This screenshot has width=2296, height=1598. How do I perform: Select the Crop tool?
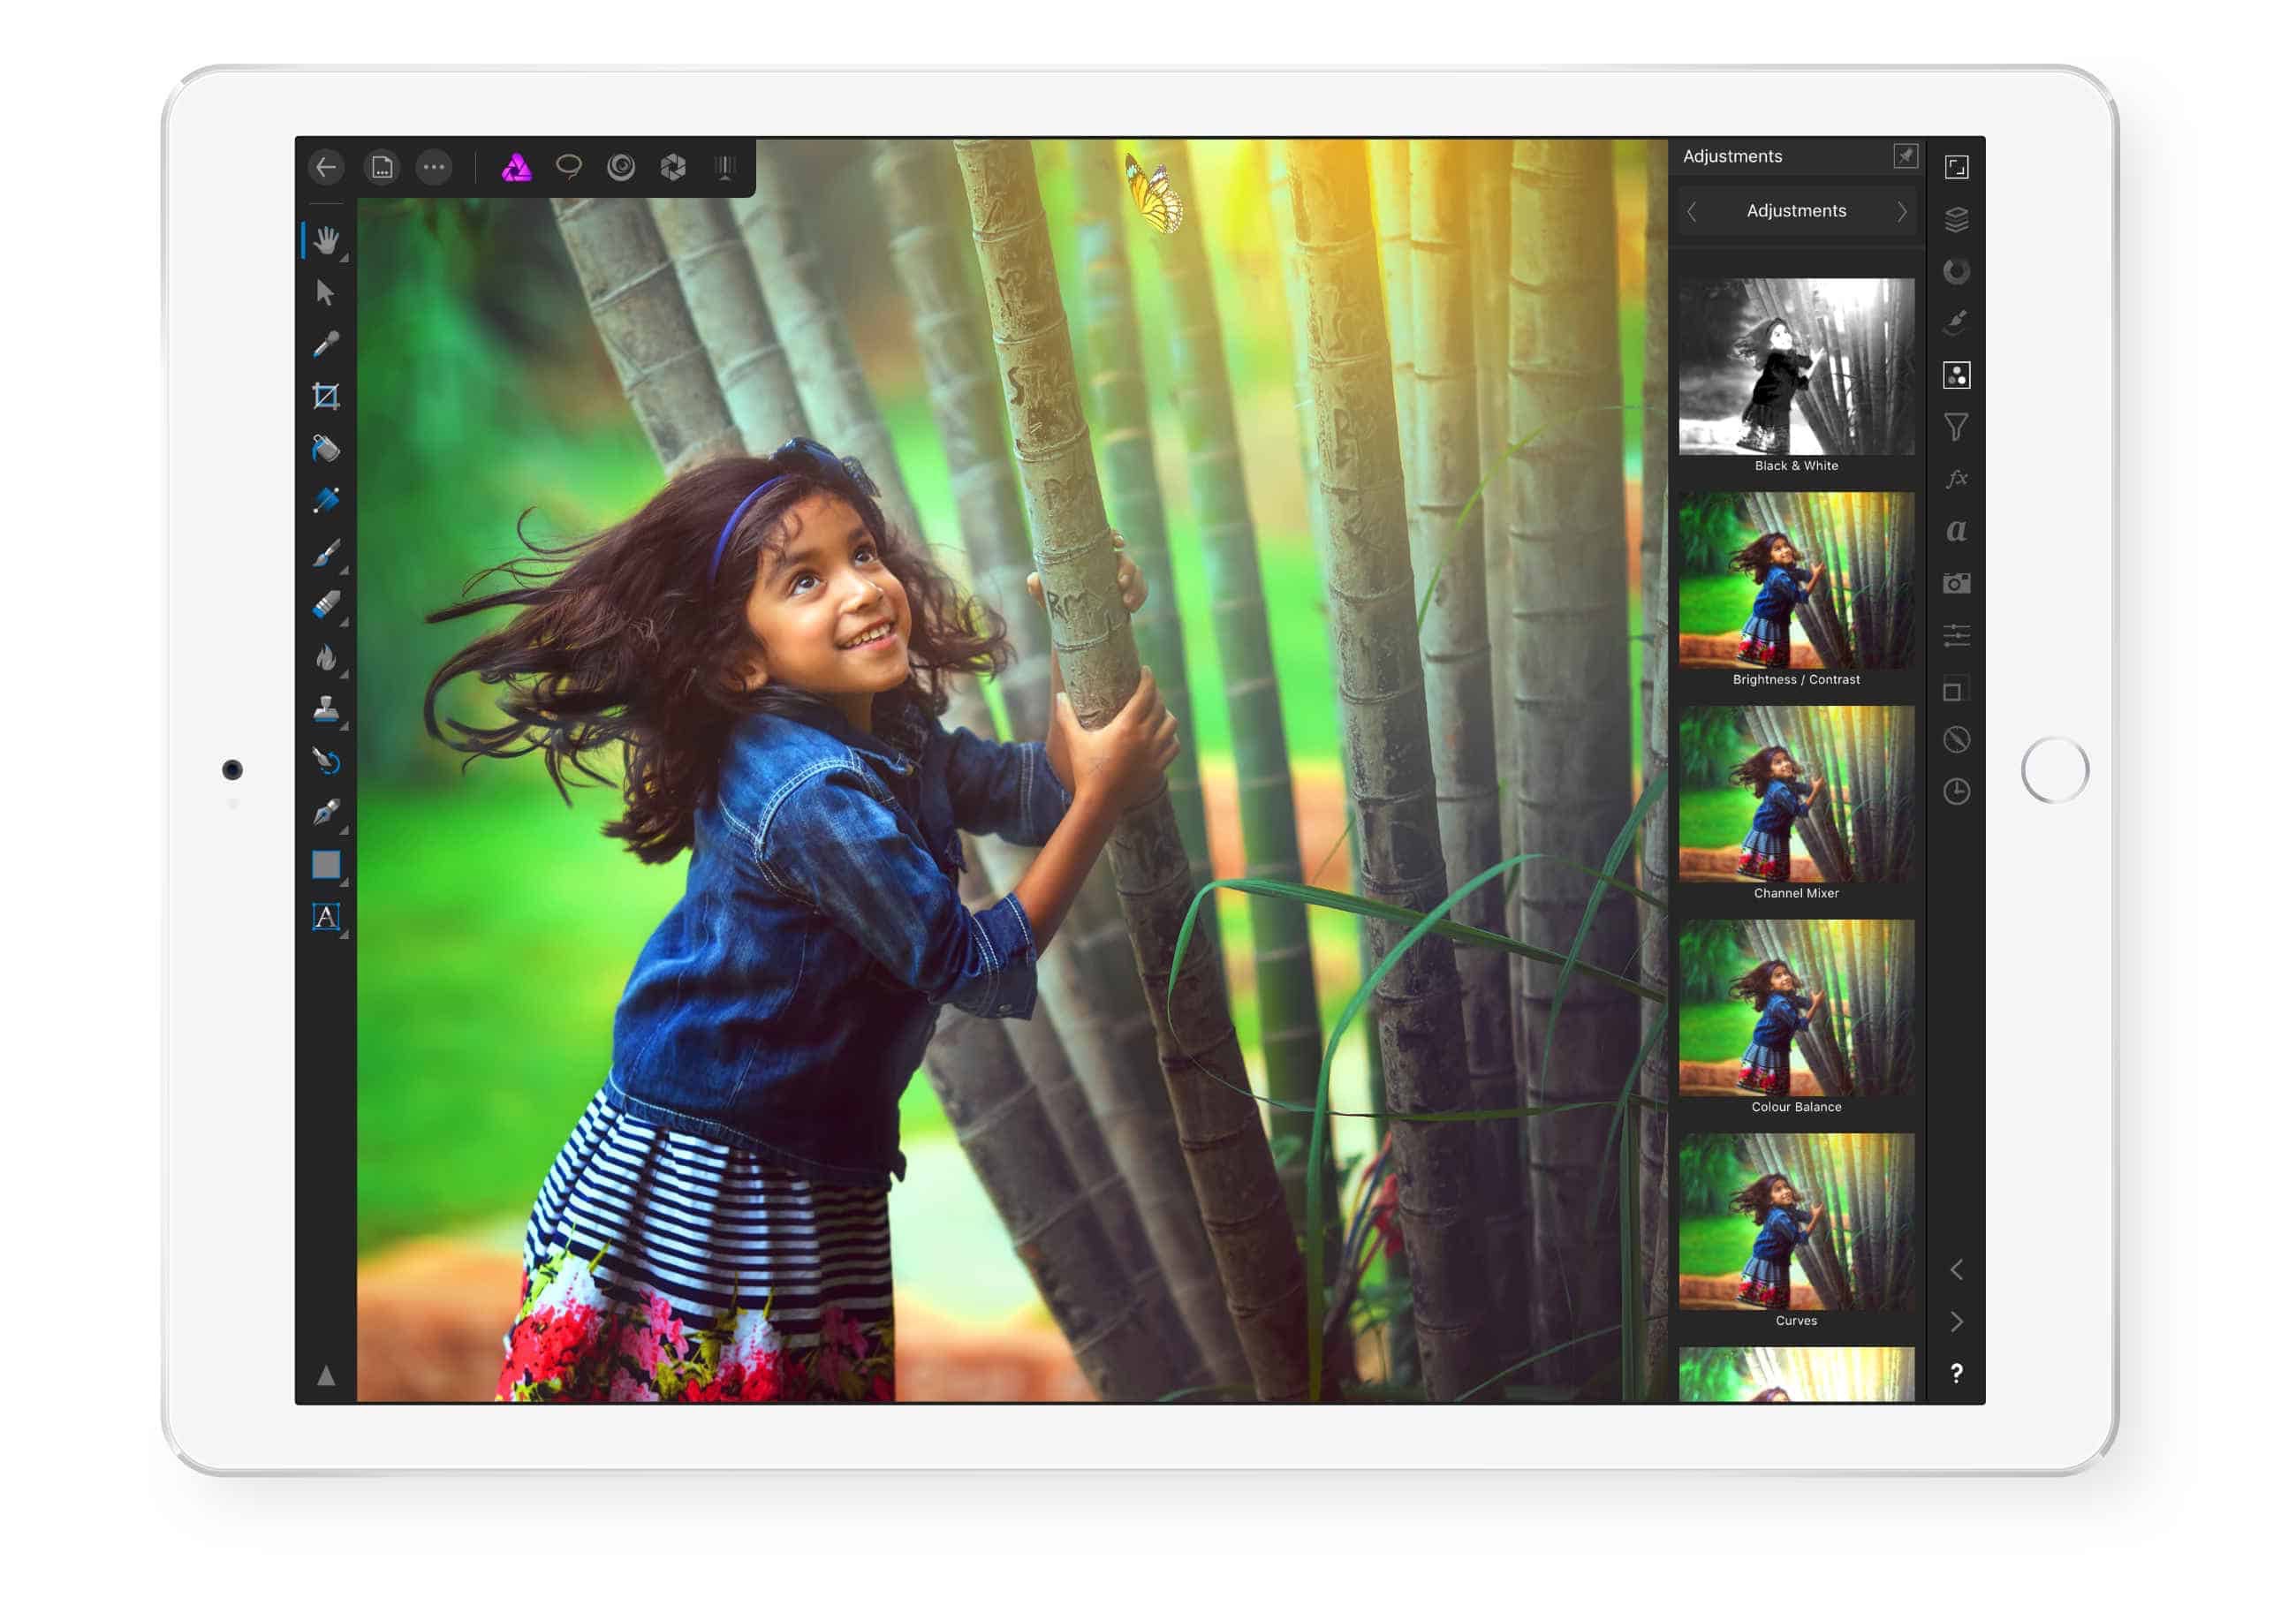click(326, 397)
